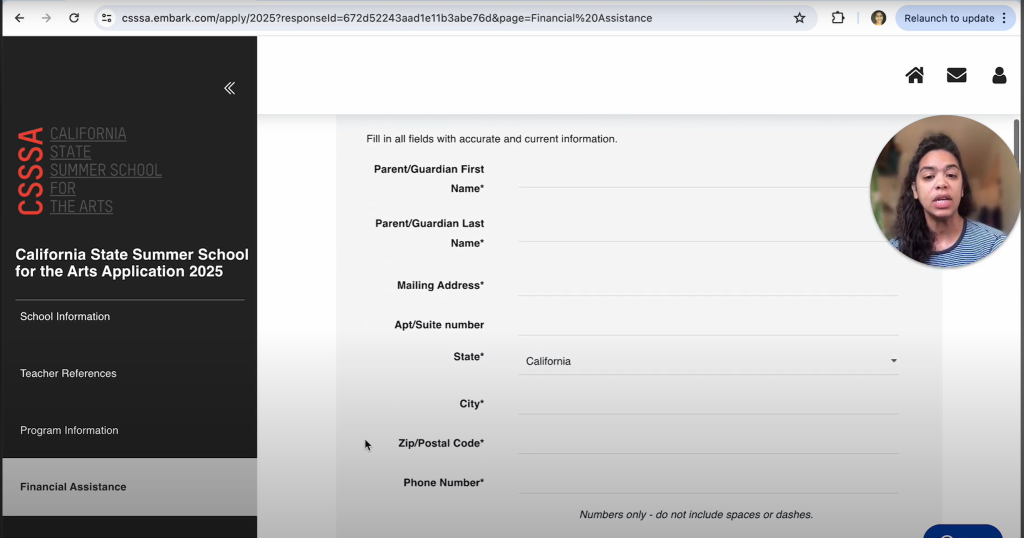Image resolution: width=1024 pixels, height=538 pixels.
Task: Click the Zip/Postal Code field
Action: coord(708,443)
